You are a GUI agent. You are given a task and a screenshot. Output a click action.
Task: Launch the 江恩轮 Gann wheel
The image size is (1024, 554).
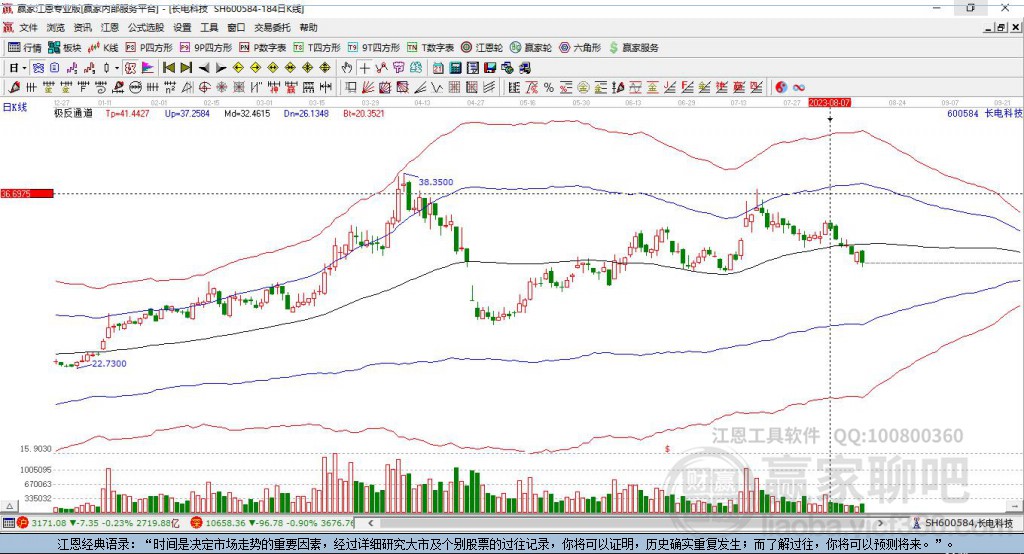482,48
